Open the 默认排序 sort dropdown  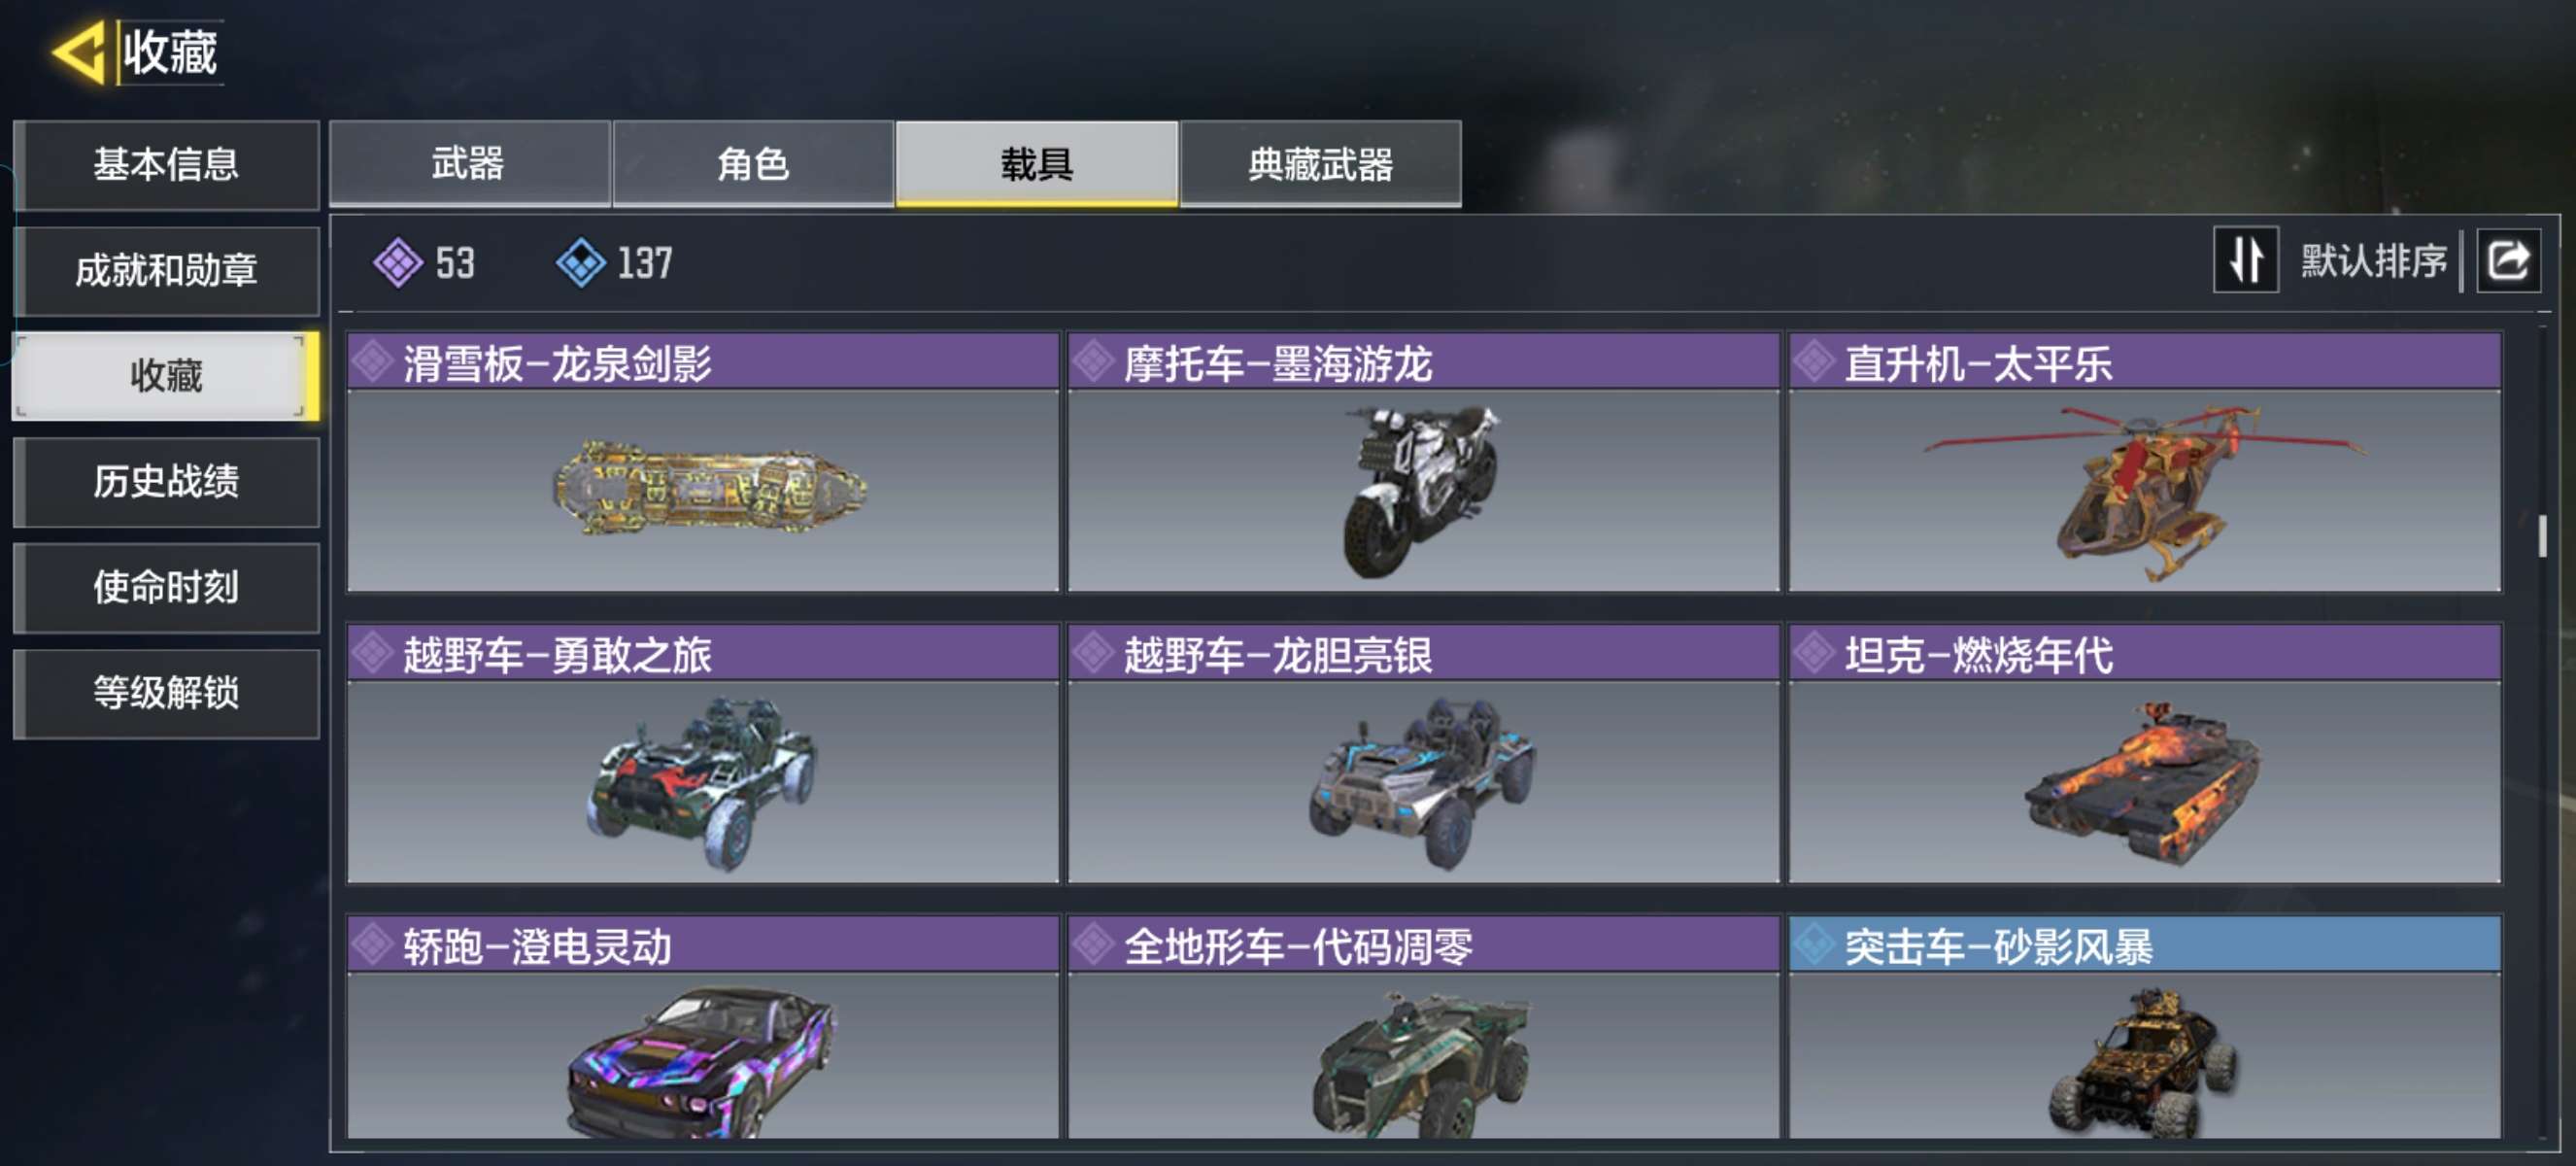[x=2373, y=261]
